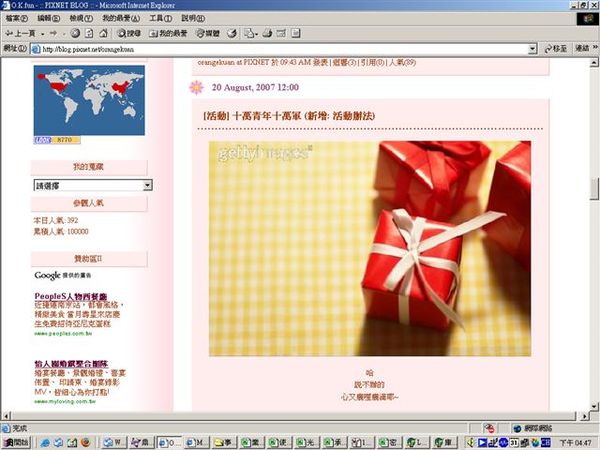Image resolution: width=600 pixels, height=450 pixels.
Task: Click the Discuss toolbar icon
Action: pos(296,34)
